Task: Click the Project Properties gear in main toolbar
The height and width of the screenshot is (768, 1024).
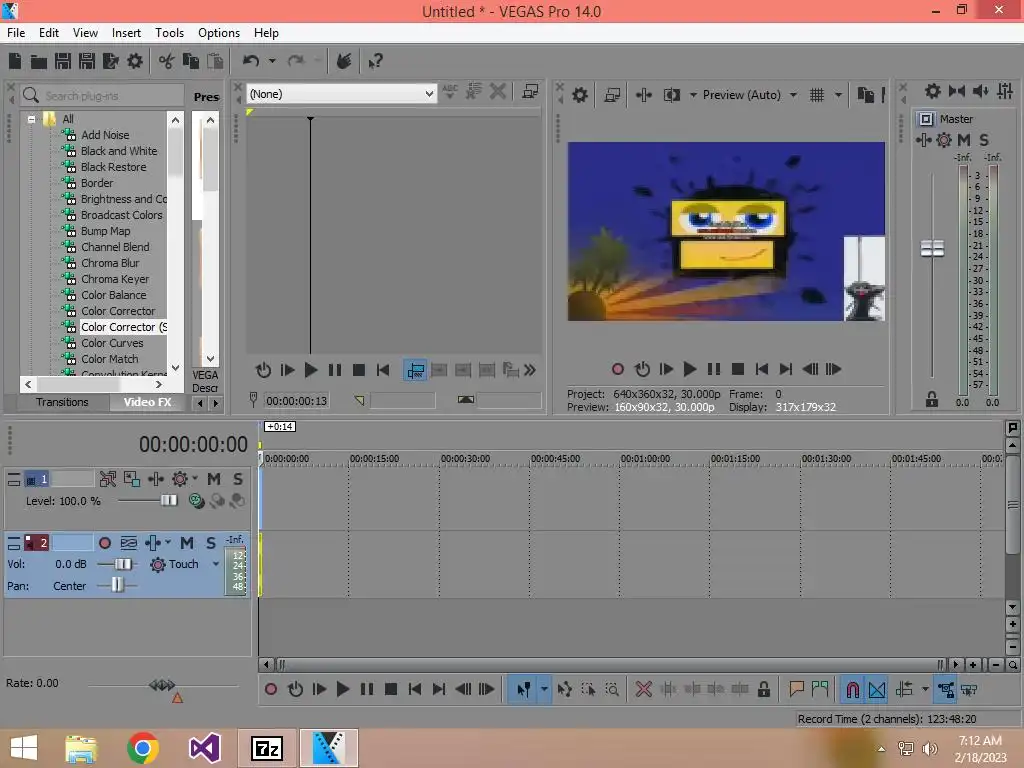Action: click(x=135, y=61)
